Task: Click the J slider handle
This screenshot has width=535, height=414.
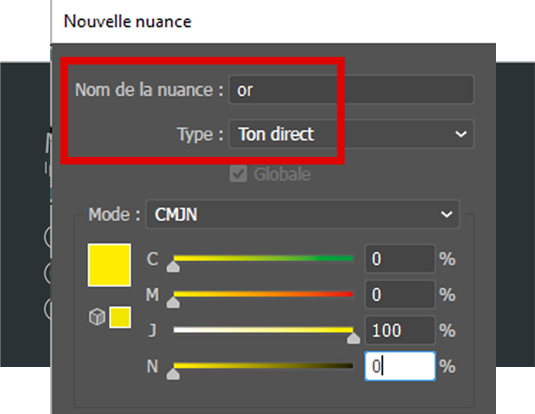Action: pyautogui.click(x=353, y=339)
